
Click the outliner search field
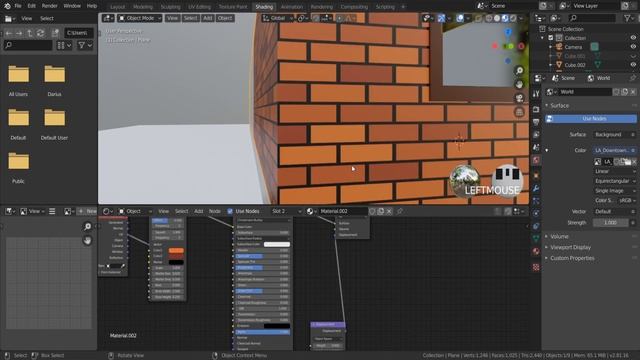point(592,18)
